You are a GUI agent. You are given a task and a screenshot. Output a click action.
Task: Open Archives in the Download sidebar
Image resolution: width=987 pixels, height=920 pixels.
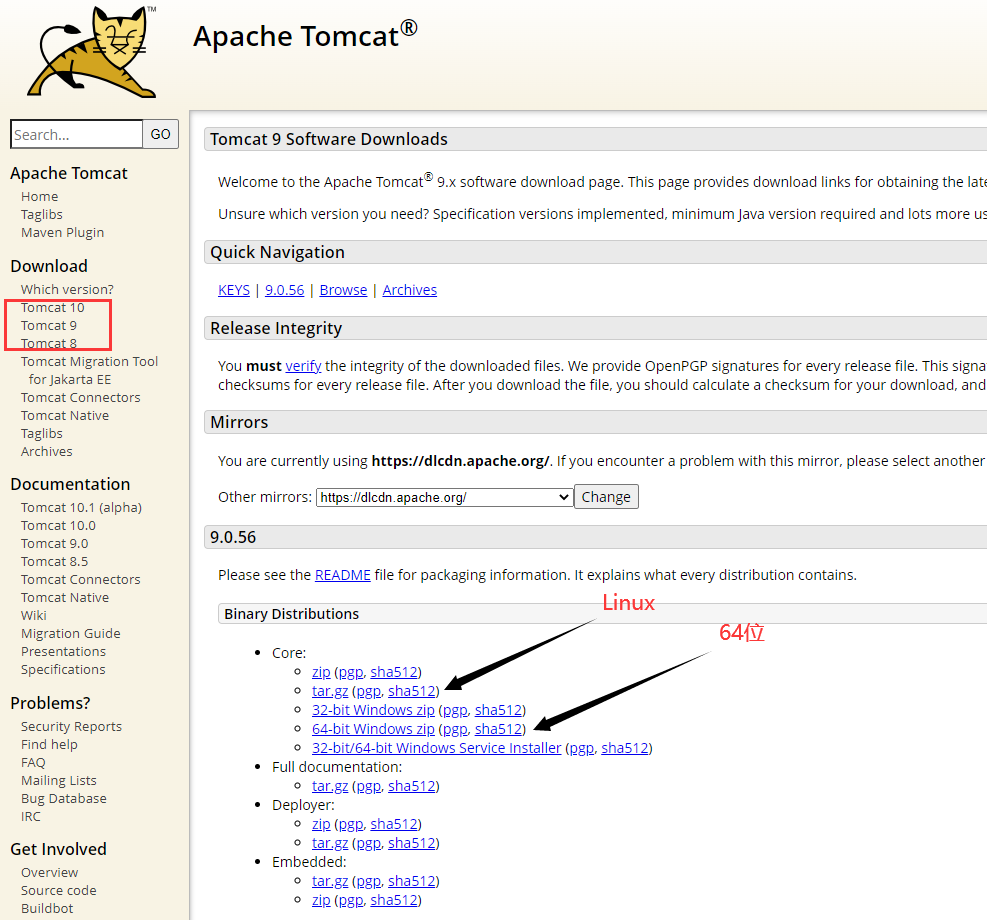tap(47, 452)
